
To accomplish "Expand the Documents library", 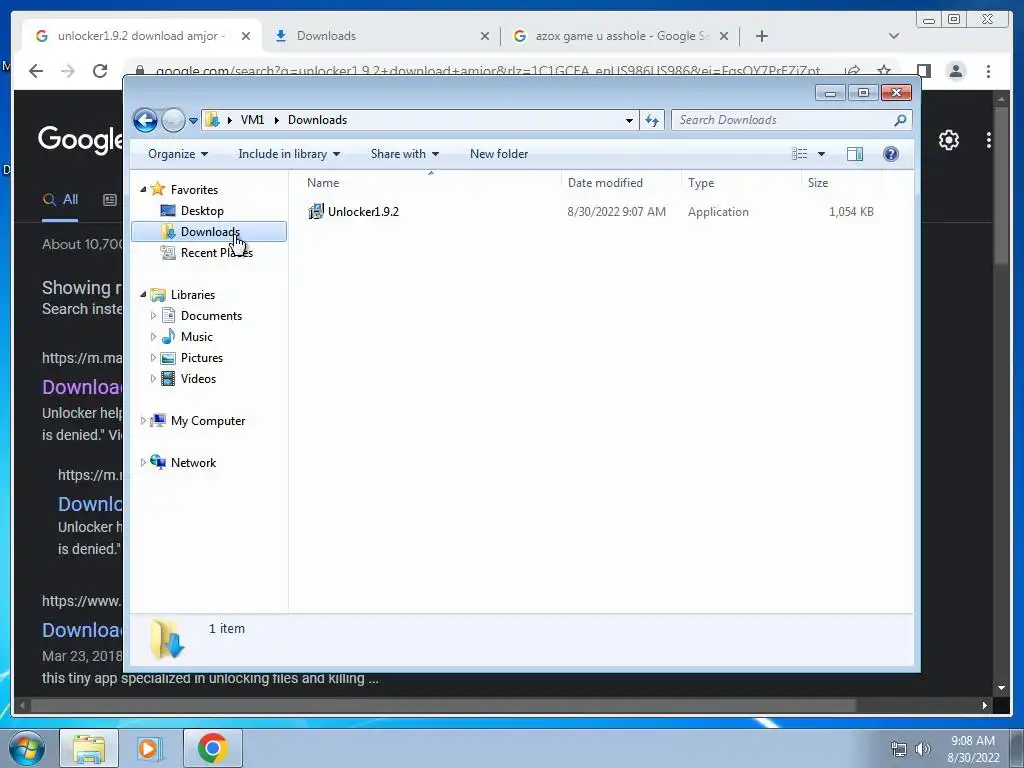I will [153, 316].
